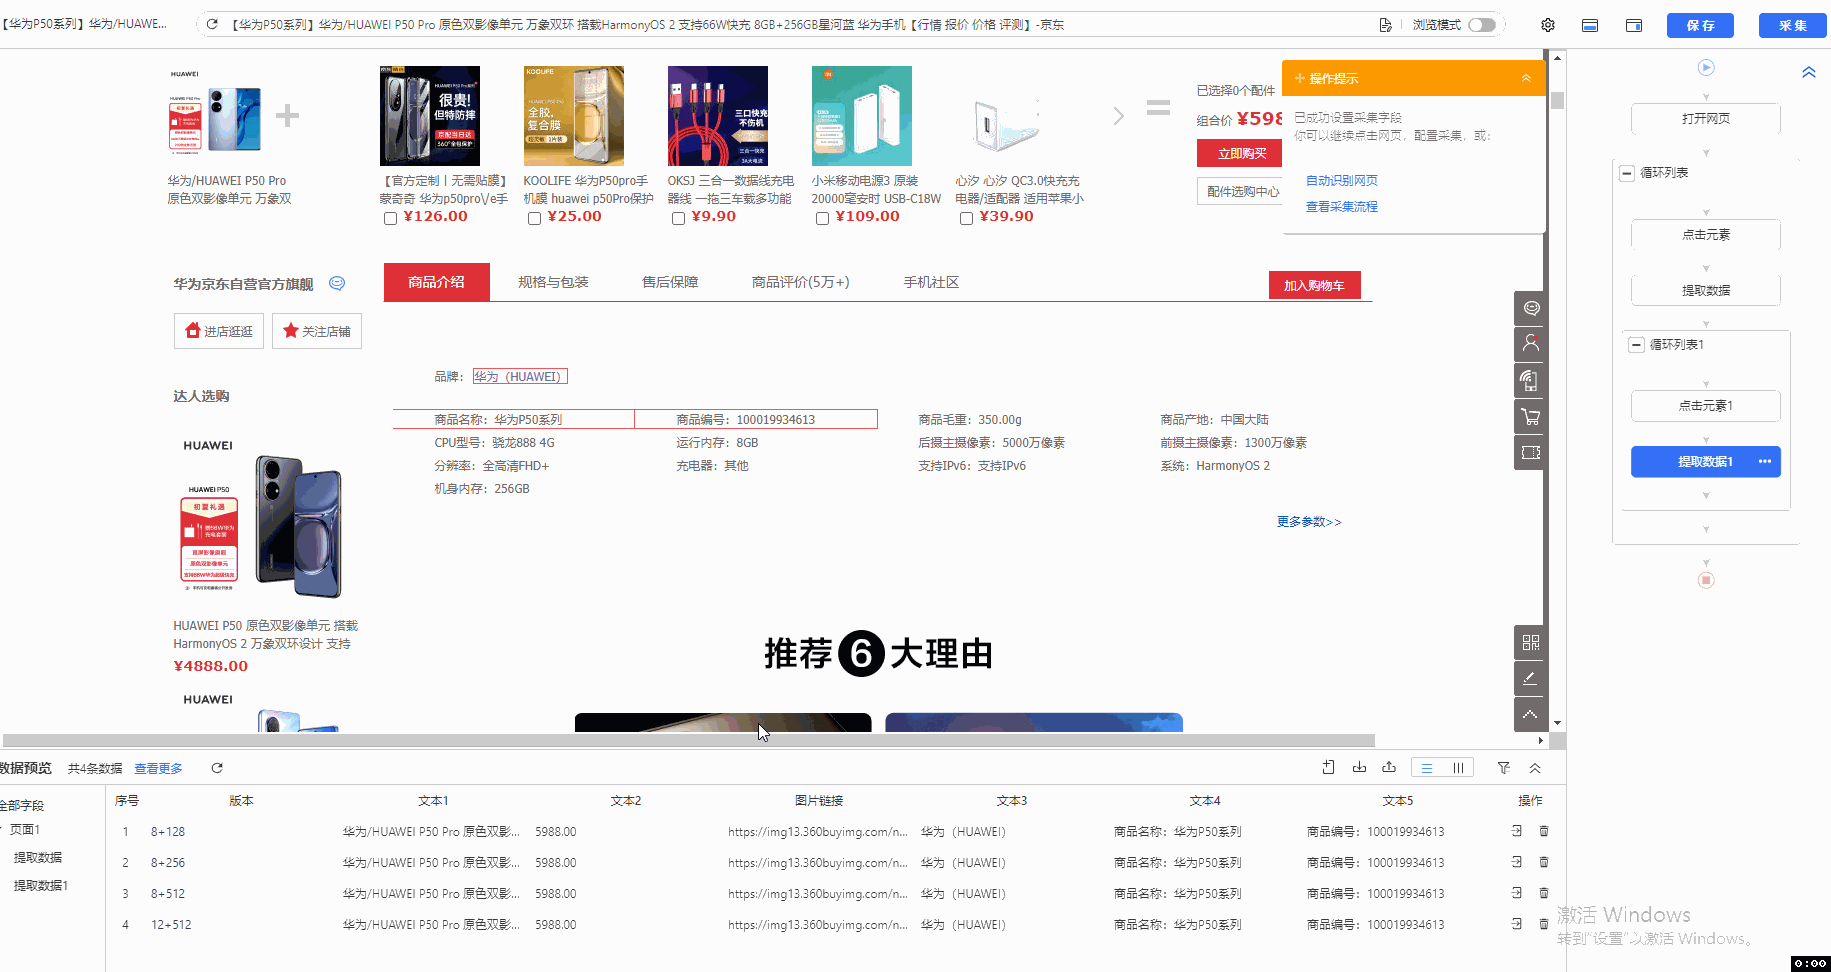The image size is (1831, 972).
Task: Click the move icon for row 4
Action: pyautogui.click(x=1517, y=924)
